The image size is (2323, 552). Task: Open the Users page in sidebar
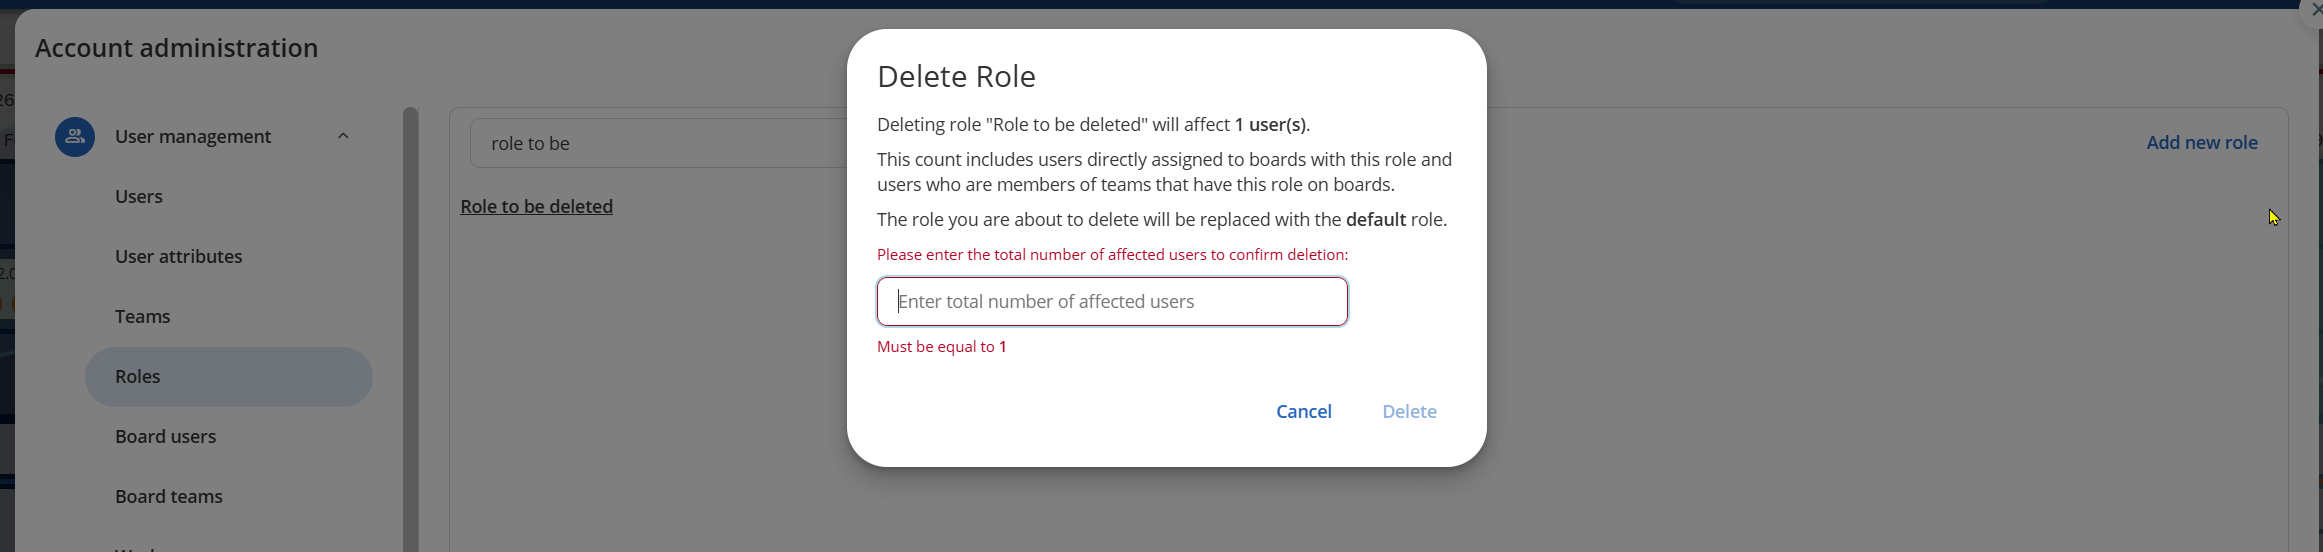point(139,197)
